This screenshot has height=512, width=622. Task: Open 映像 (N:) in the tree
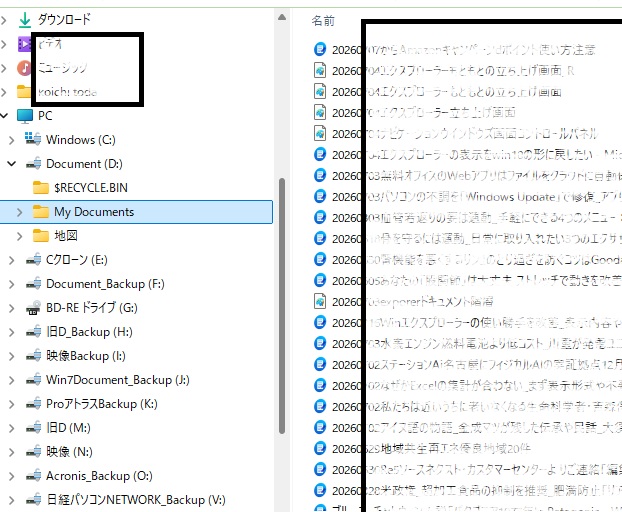[69, 452]
